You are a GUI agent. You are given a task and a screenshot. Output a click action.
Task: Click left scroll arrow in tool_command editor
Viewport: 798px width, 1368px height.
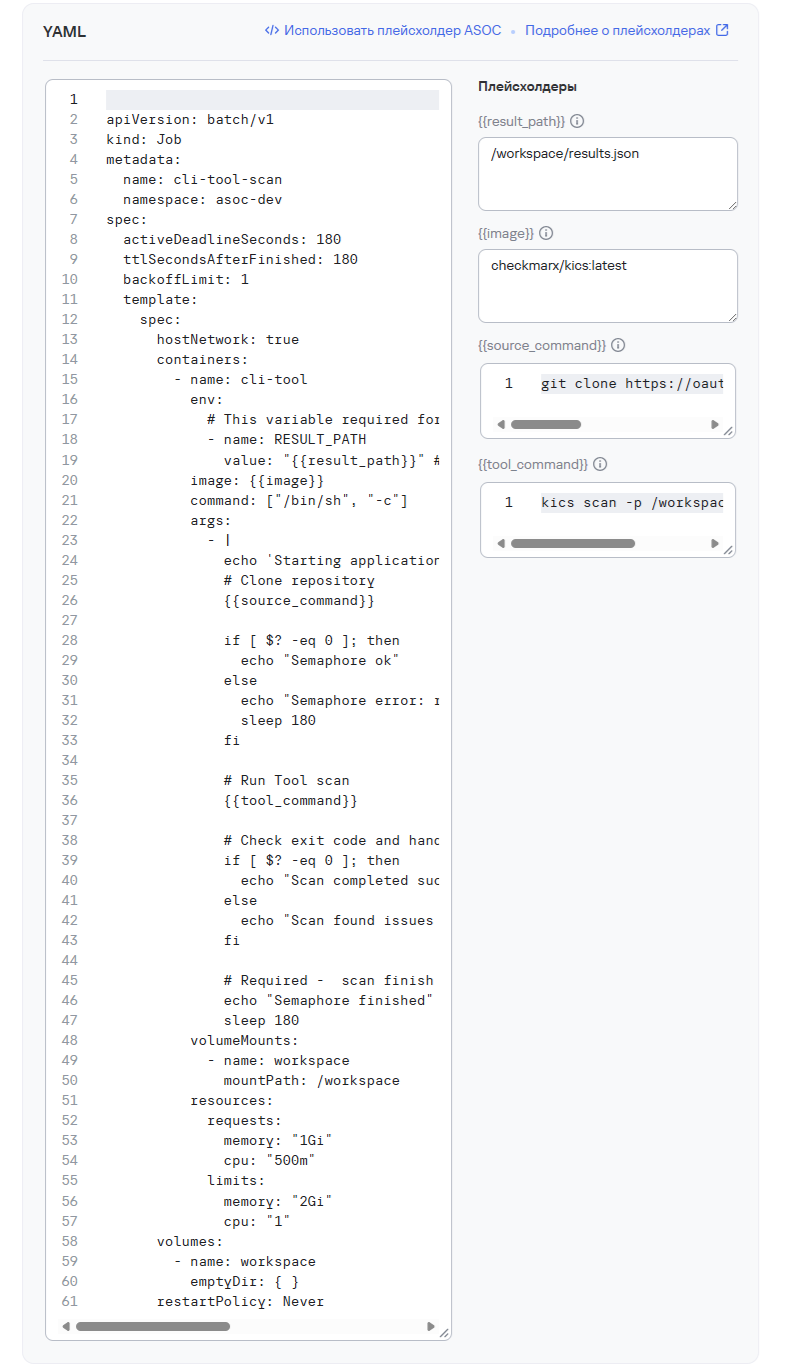pos(501,544)
